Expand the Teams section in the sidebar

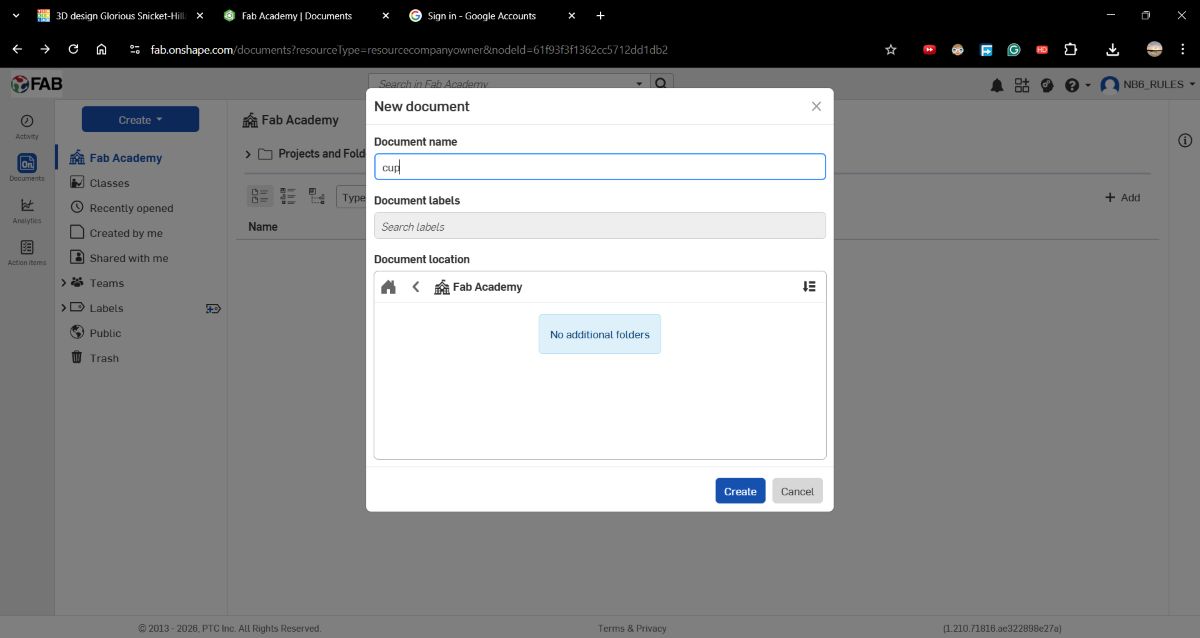[63, 283]
